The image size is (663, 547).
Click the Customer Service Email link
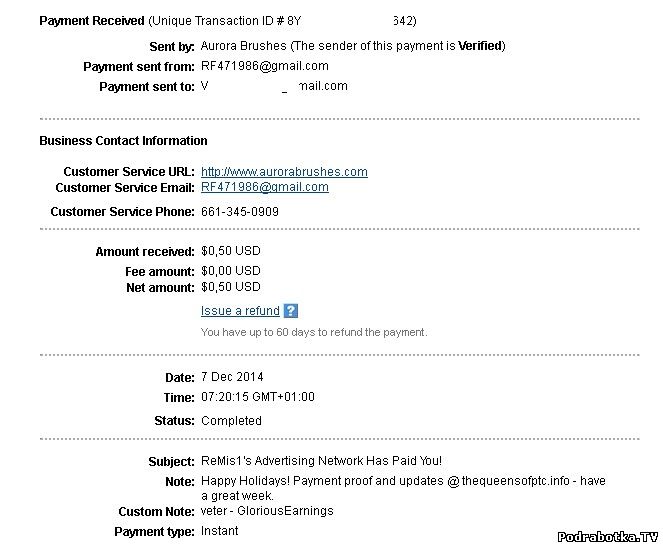click(x=264, y=187)
